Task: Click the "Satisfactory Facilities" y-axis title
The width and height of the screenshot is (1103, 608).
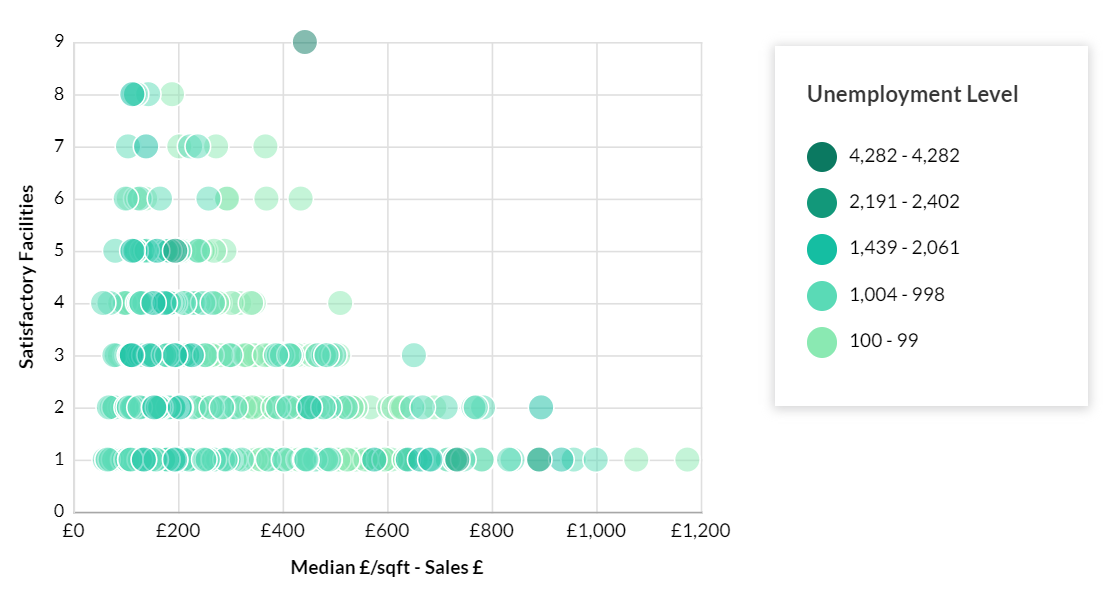Action: [28, 276]
